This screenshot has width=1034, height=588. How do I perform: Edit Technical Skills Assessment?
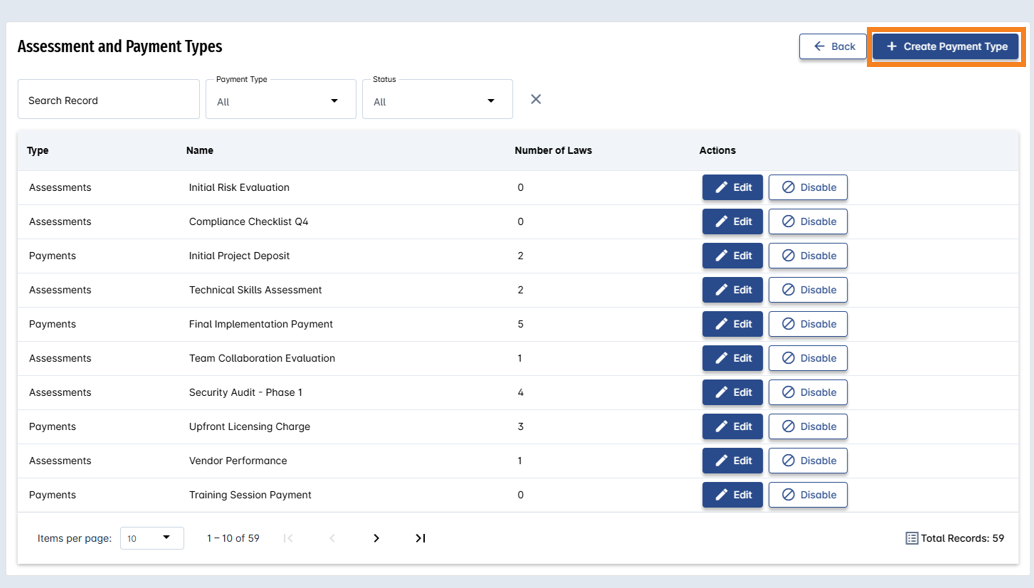[x=732, y=290]
